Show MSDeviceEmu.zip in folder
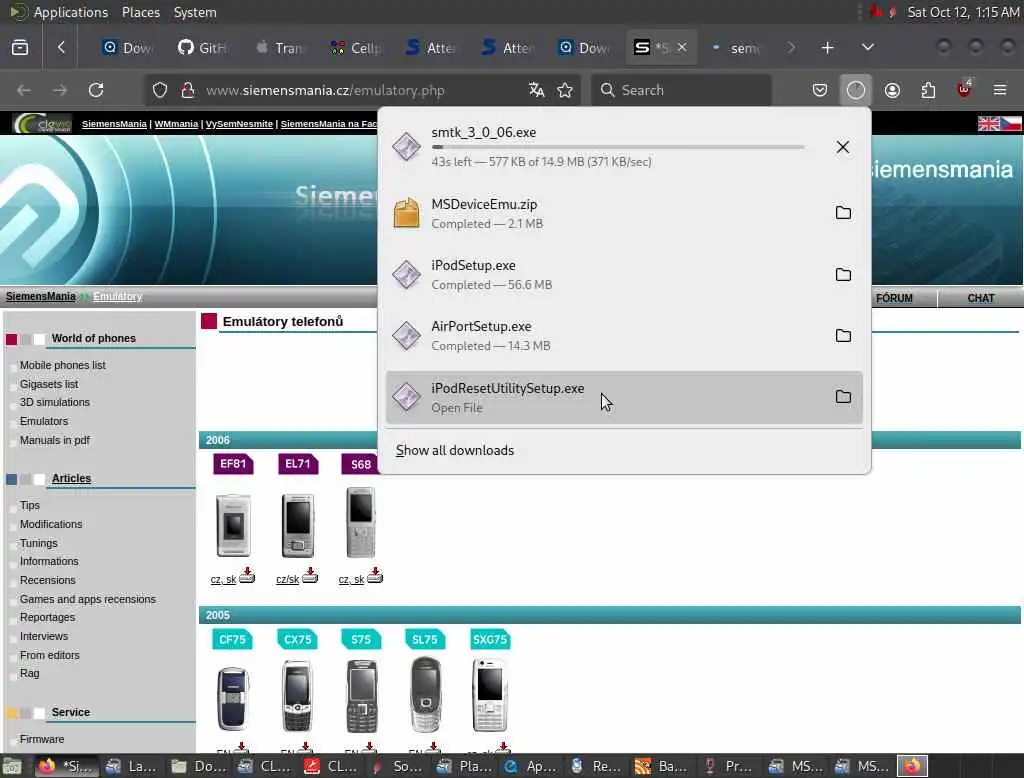1024x778 pixels. click(843, 212)
